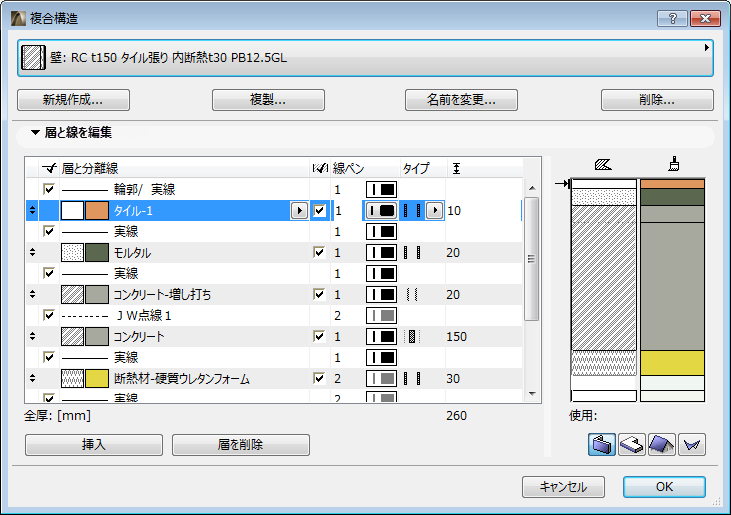This screenshot has width=731, height=515.
Task: Toggle 実線 checkbox below モルタル
Action: coord(48,273)
